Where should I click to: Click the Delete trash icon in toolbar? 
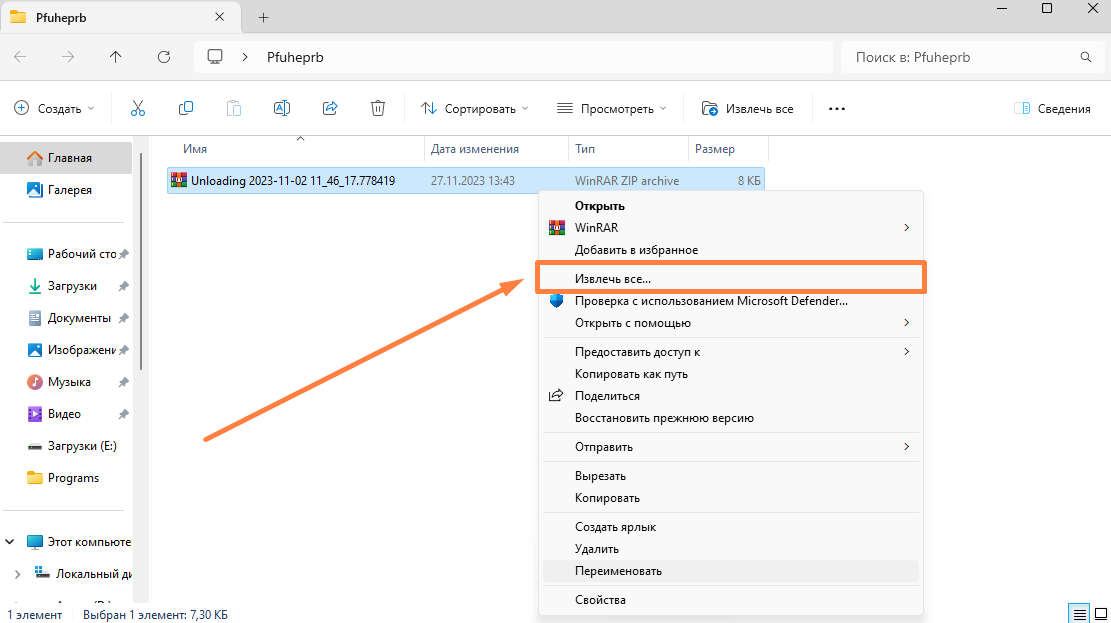coord(378,108)
